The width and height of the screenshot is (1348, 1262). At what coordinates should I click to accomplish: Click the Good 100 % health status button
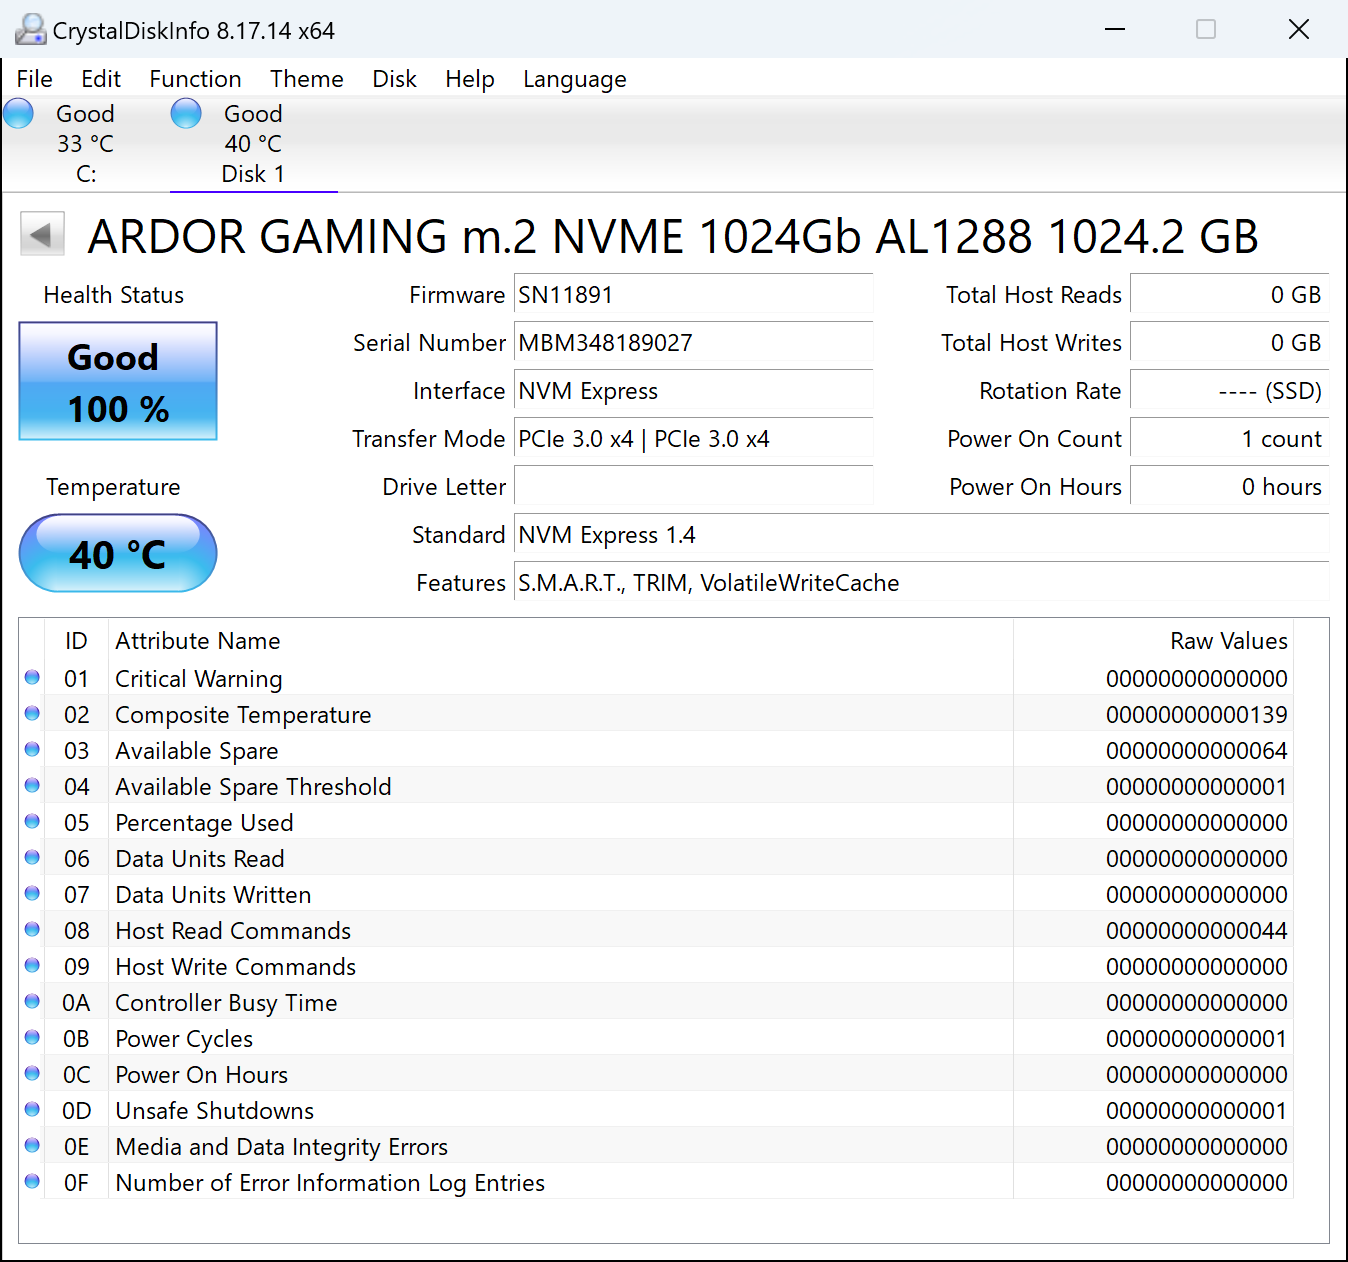(x=118, y=381)
